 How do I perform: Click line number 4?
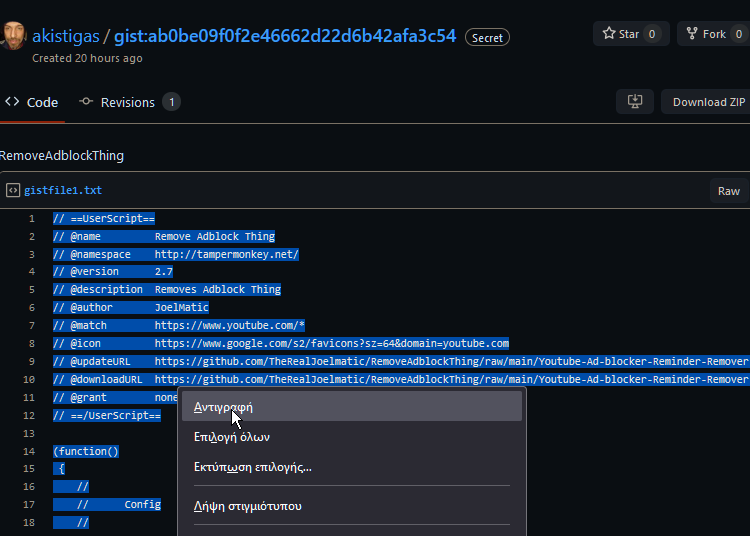click(32, 272)
